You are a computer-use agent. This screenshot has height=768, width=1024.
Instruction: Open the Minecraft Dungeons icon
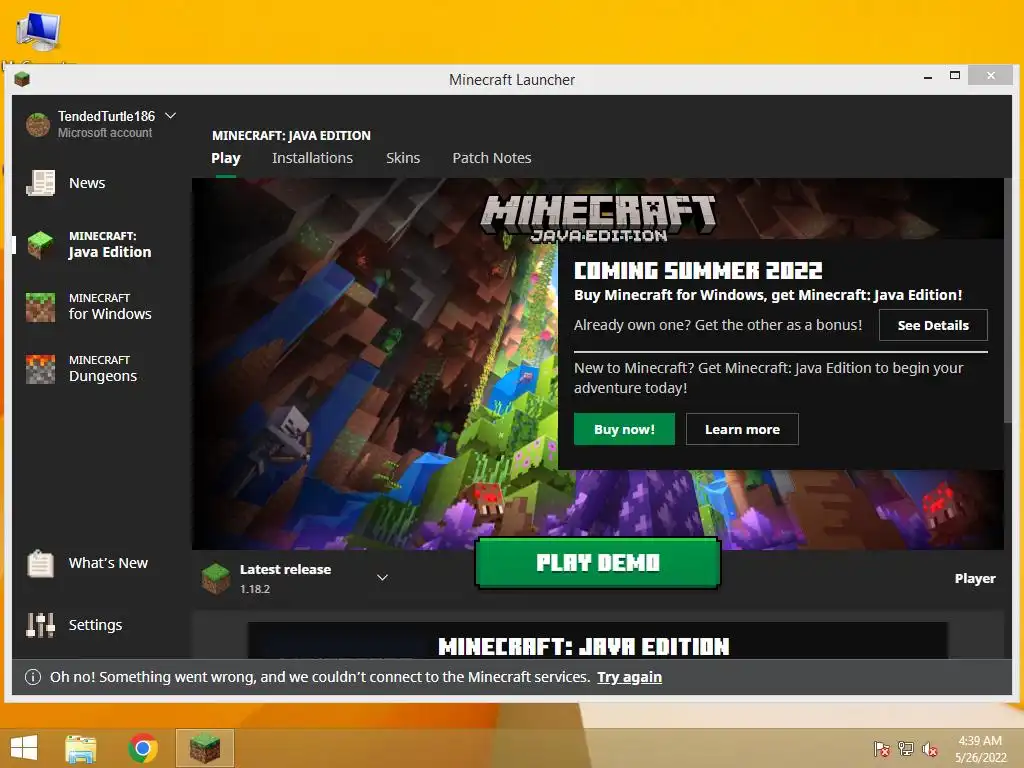(x=40, y=369)
